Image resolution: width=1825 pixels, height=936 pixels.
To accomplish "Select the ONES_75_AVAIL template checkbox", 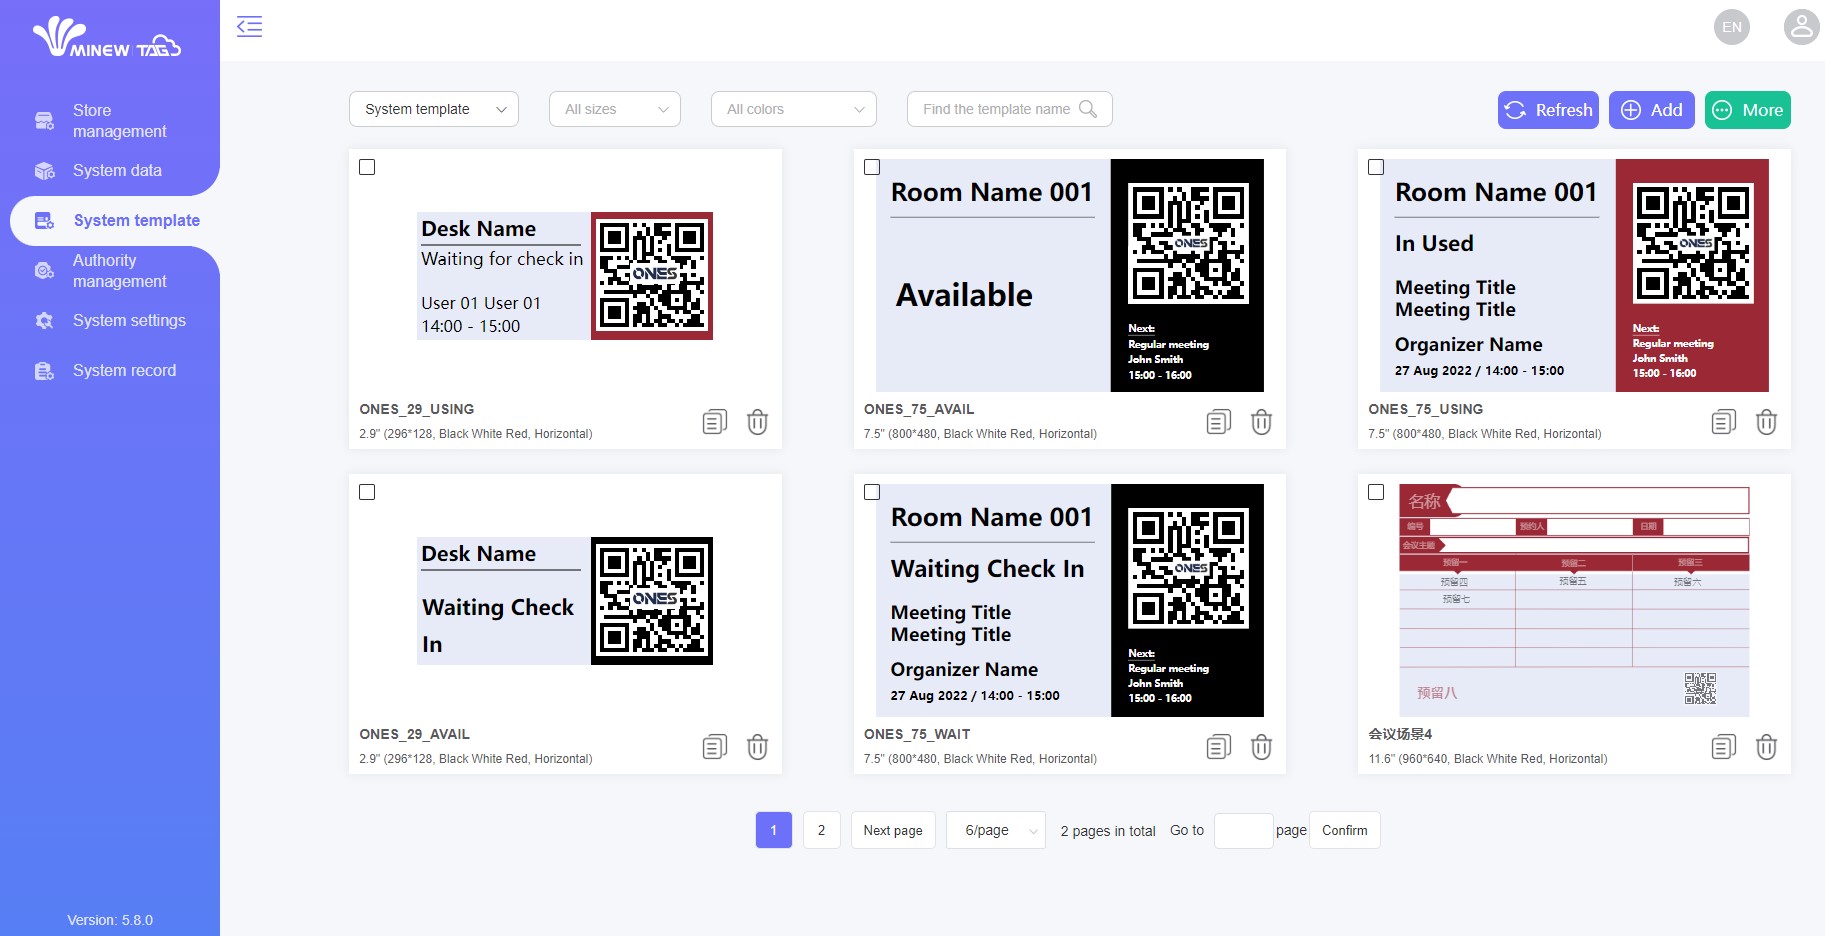I will (x=872, y=167).
